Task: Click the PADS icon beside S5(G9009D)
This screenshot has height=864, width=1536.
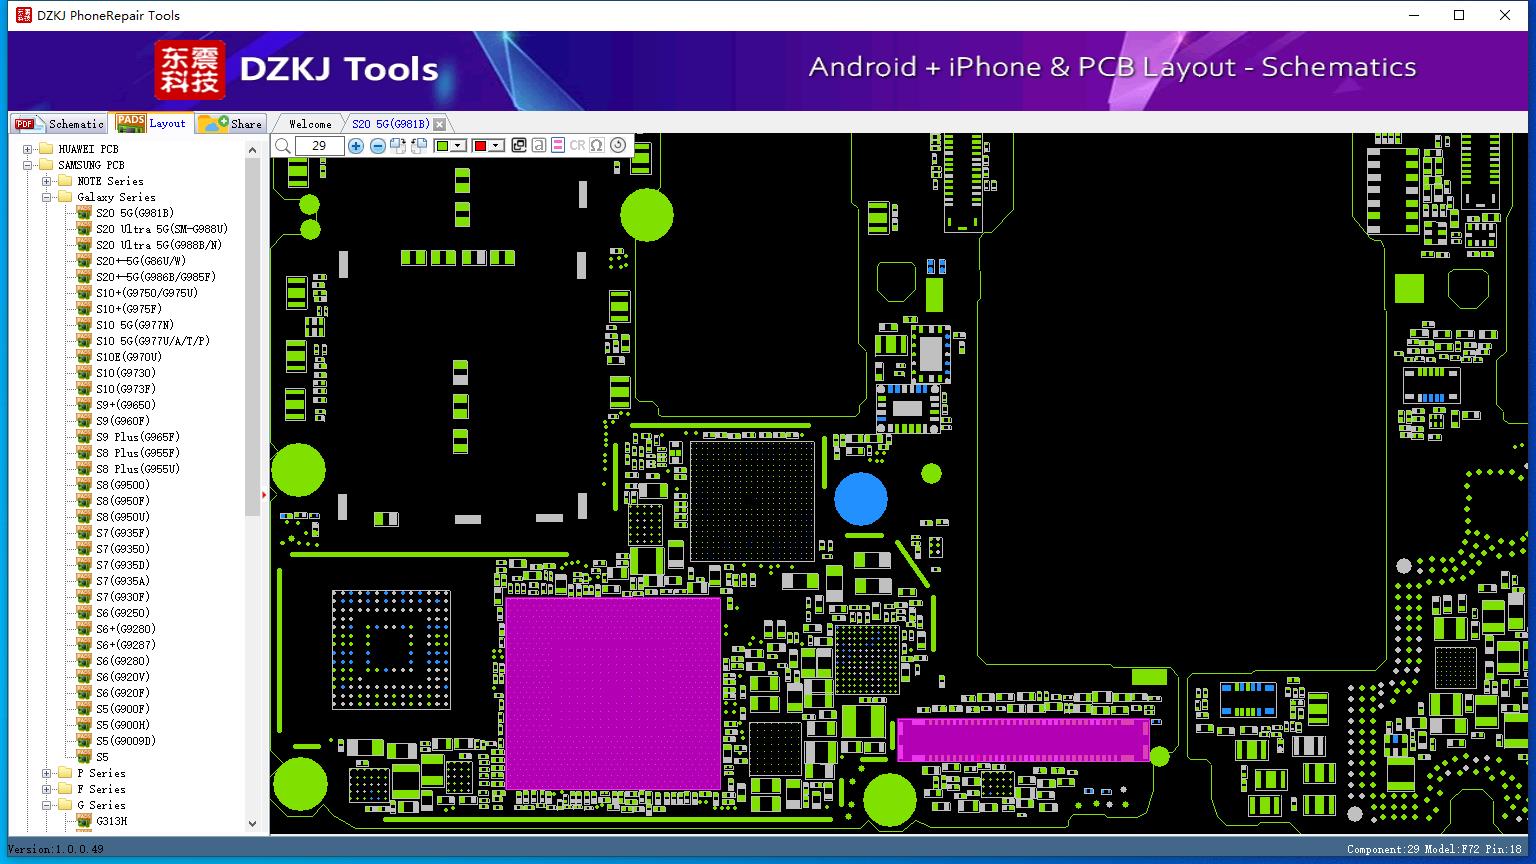Action: (x=84, y=741)
